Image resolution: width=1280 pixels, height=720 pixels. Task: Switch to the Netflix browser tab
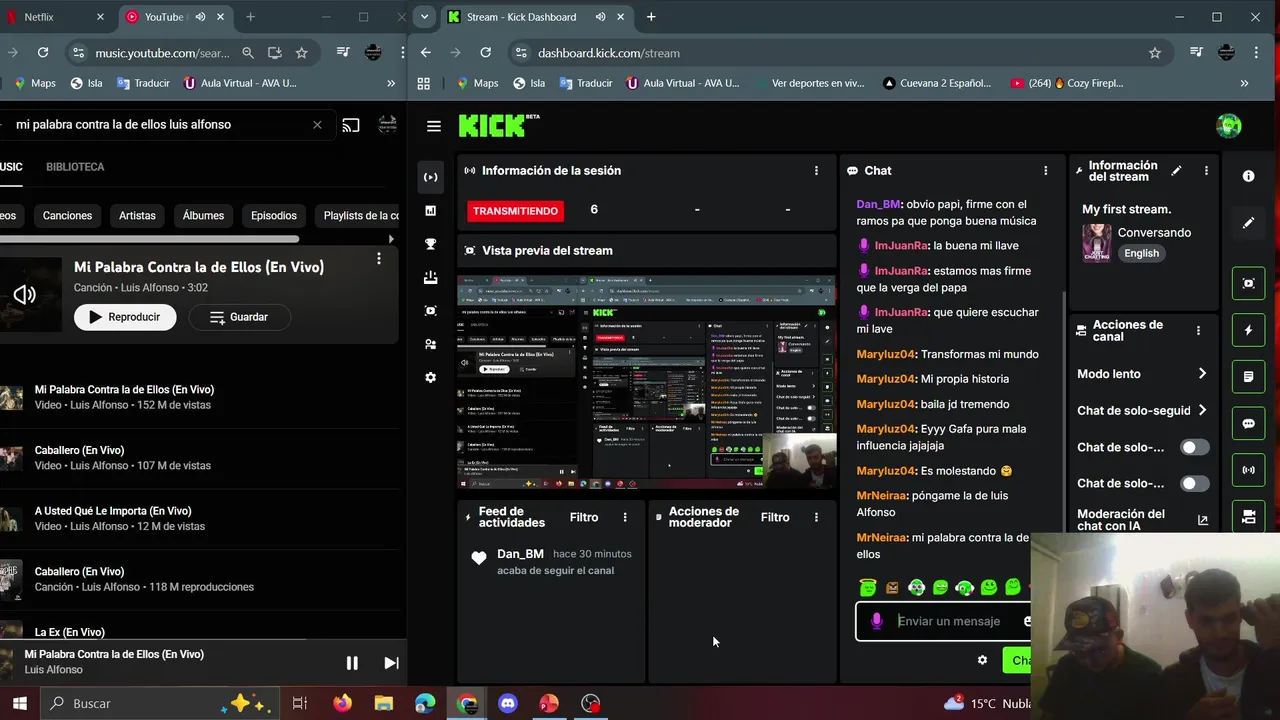55,17
